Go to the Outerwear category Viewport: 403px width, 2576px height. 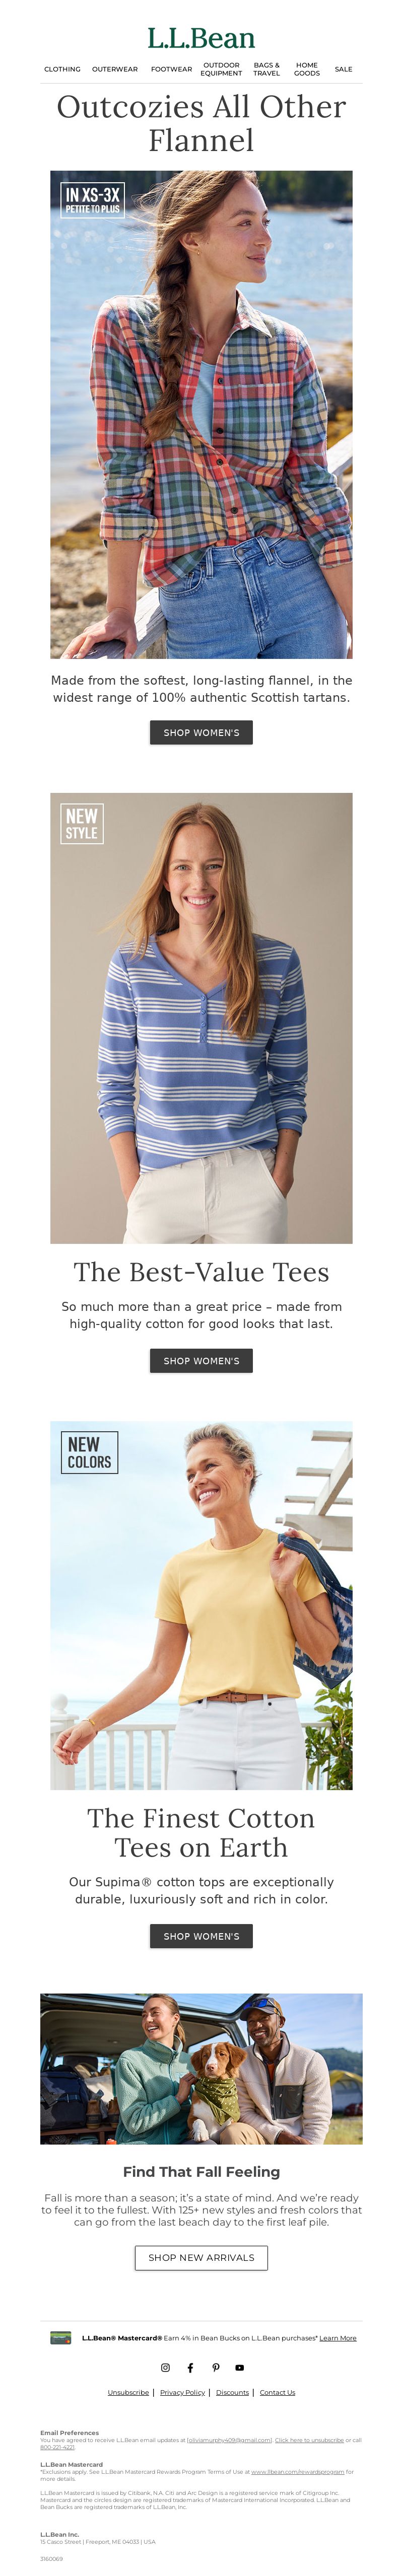pos(115,69)
